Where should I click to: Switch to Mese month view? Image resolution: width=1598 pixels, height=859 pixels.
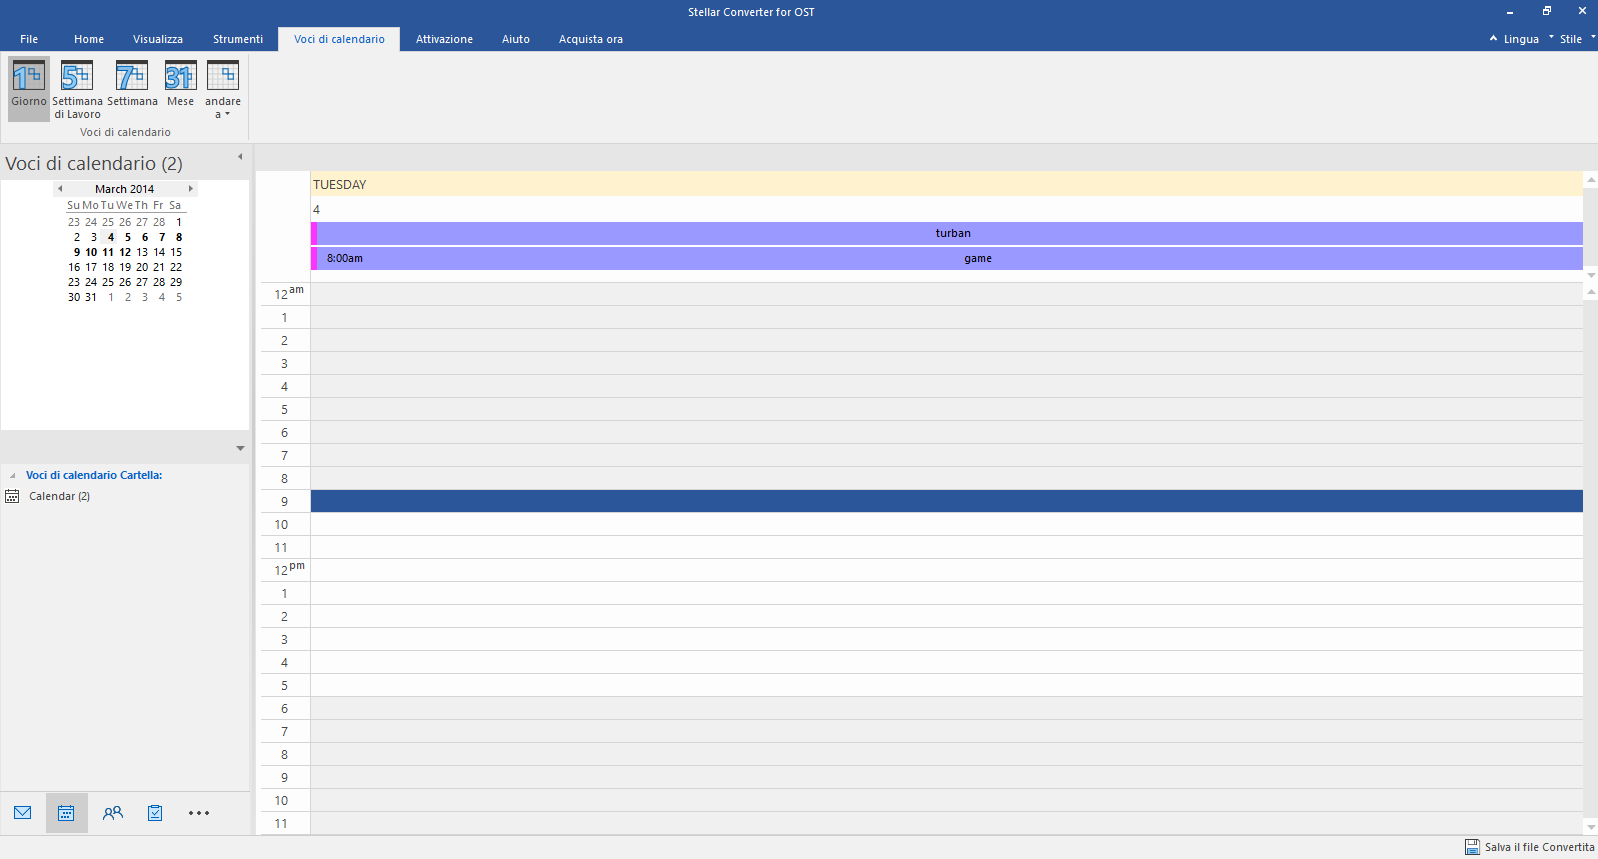pos(181,84)
